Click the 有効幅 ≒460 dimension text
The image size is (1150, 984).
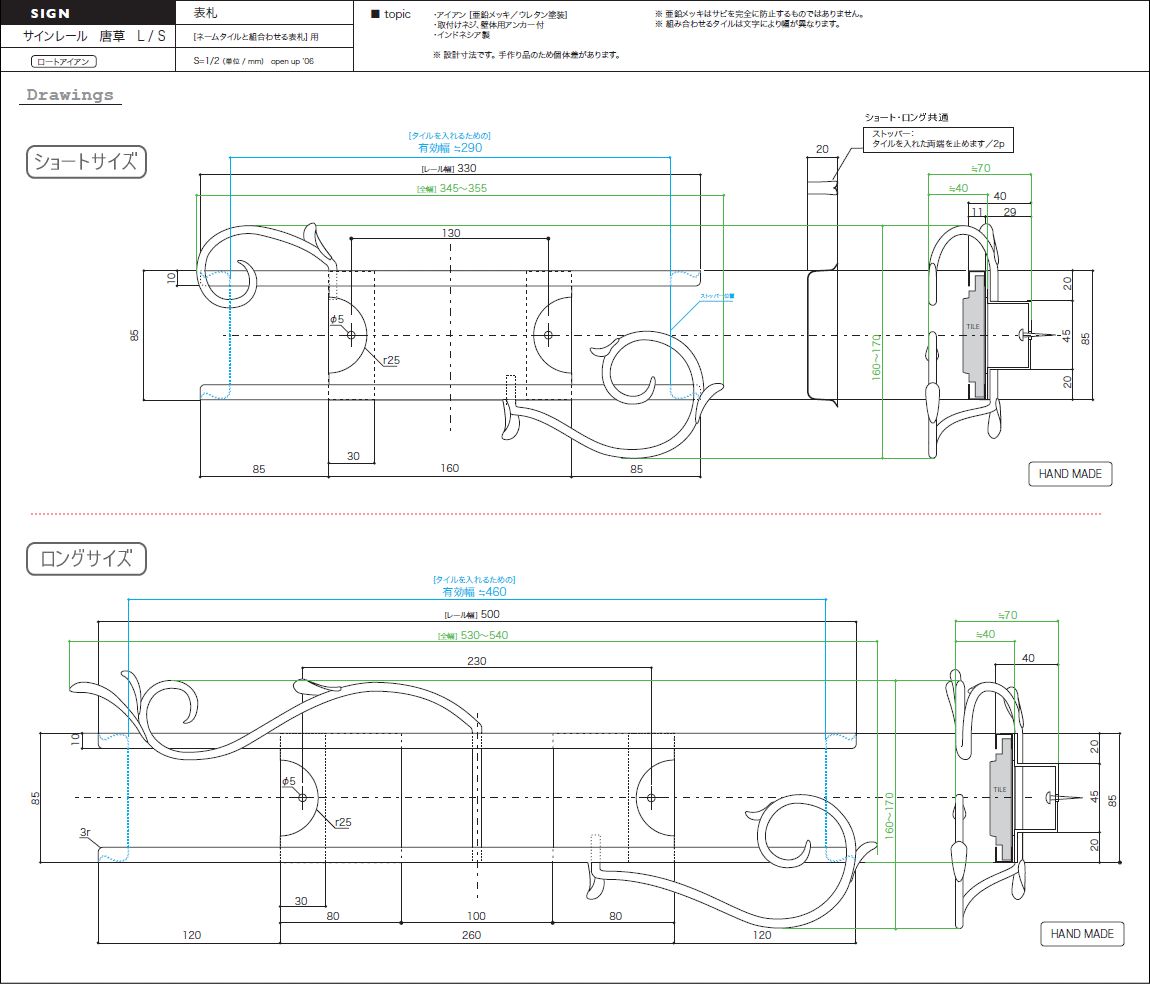(x=474, y=592)
